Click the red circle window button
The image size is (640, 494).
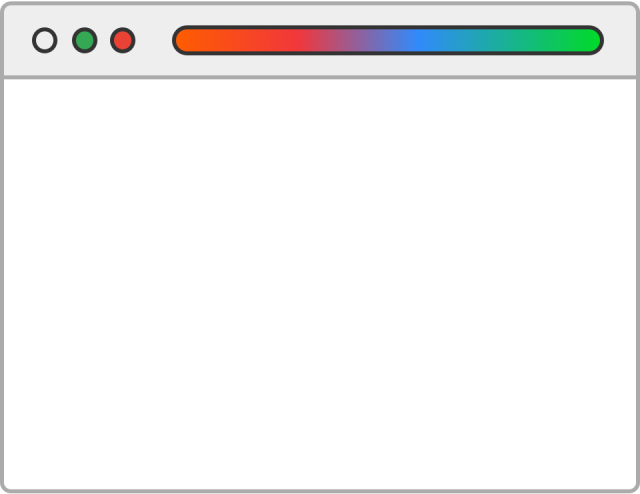(122, 40)
